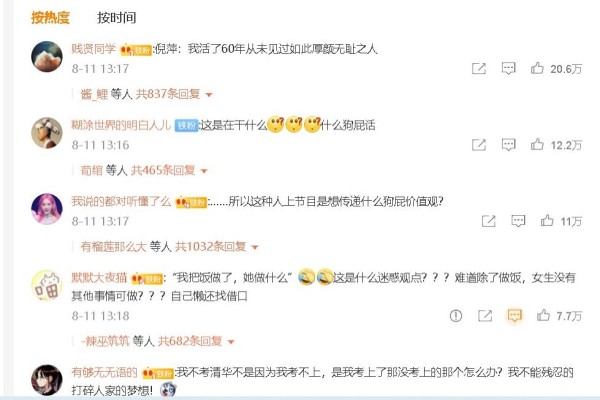This screenshot has height=400, width=600.
Task: Forward 默默大夜猫's comment
Action: pos(485,316)
